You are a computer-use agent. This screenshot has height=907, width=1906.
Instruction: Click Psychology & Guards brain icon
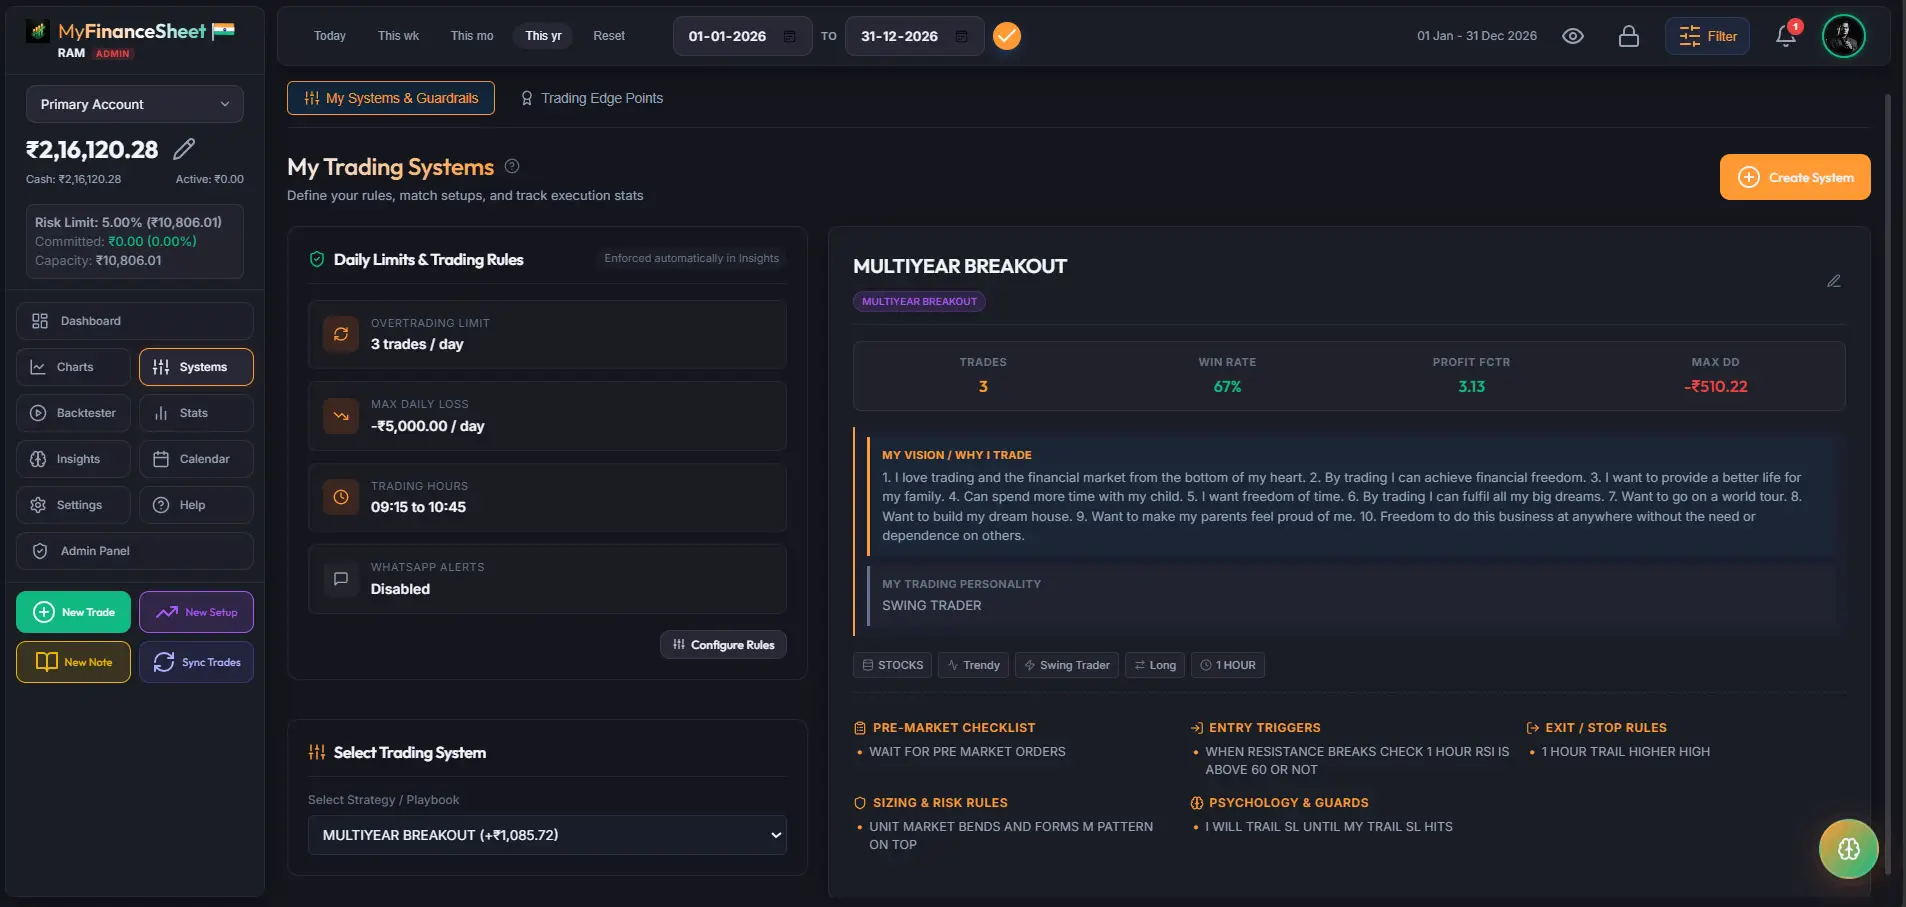click(x=1196, y=803)
